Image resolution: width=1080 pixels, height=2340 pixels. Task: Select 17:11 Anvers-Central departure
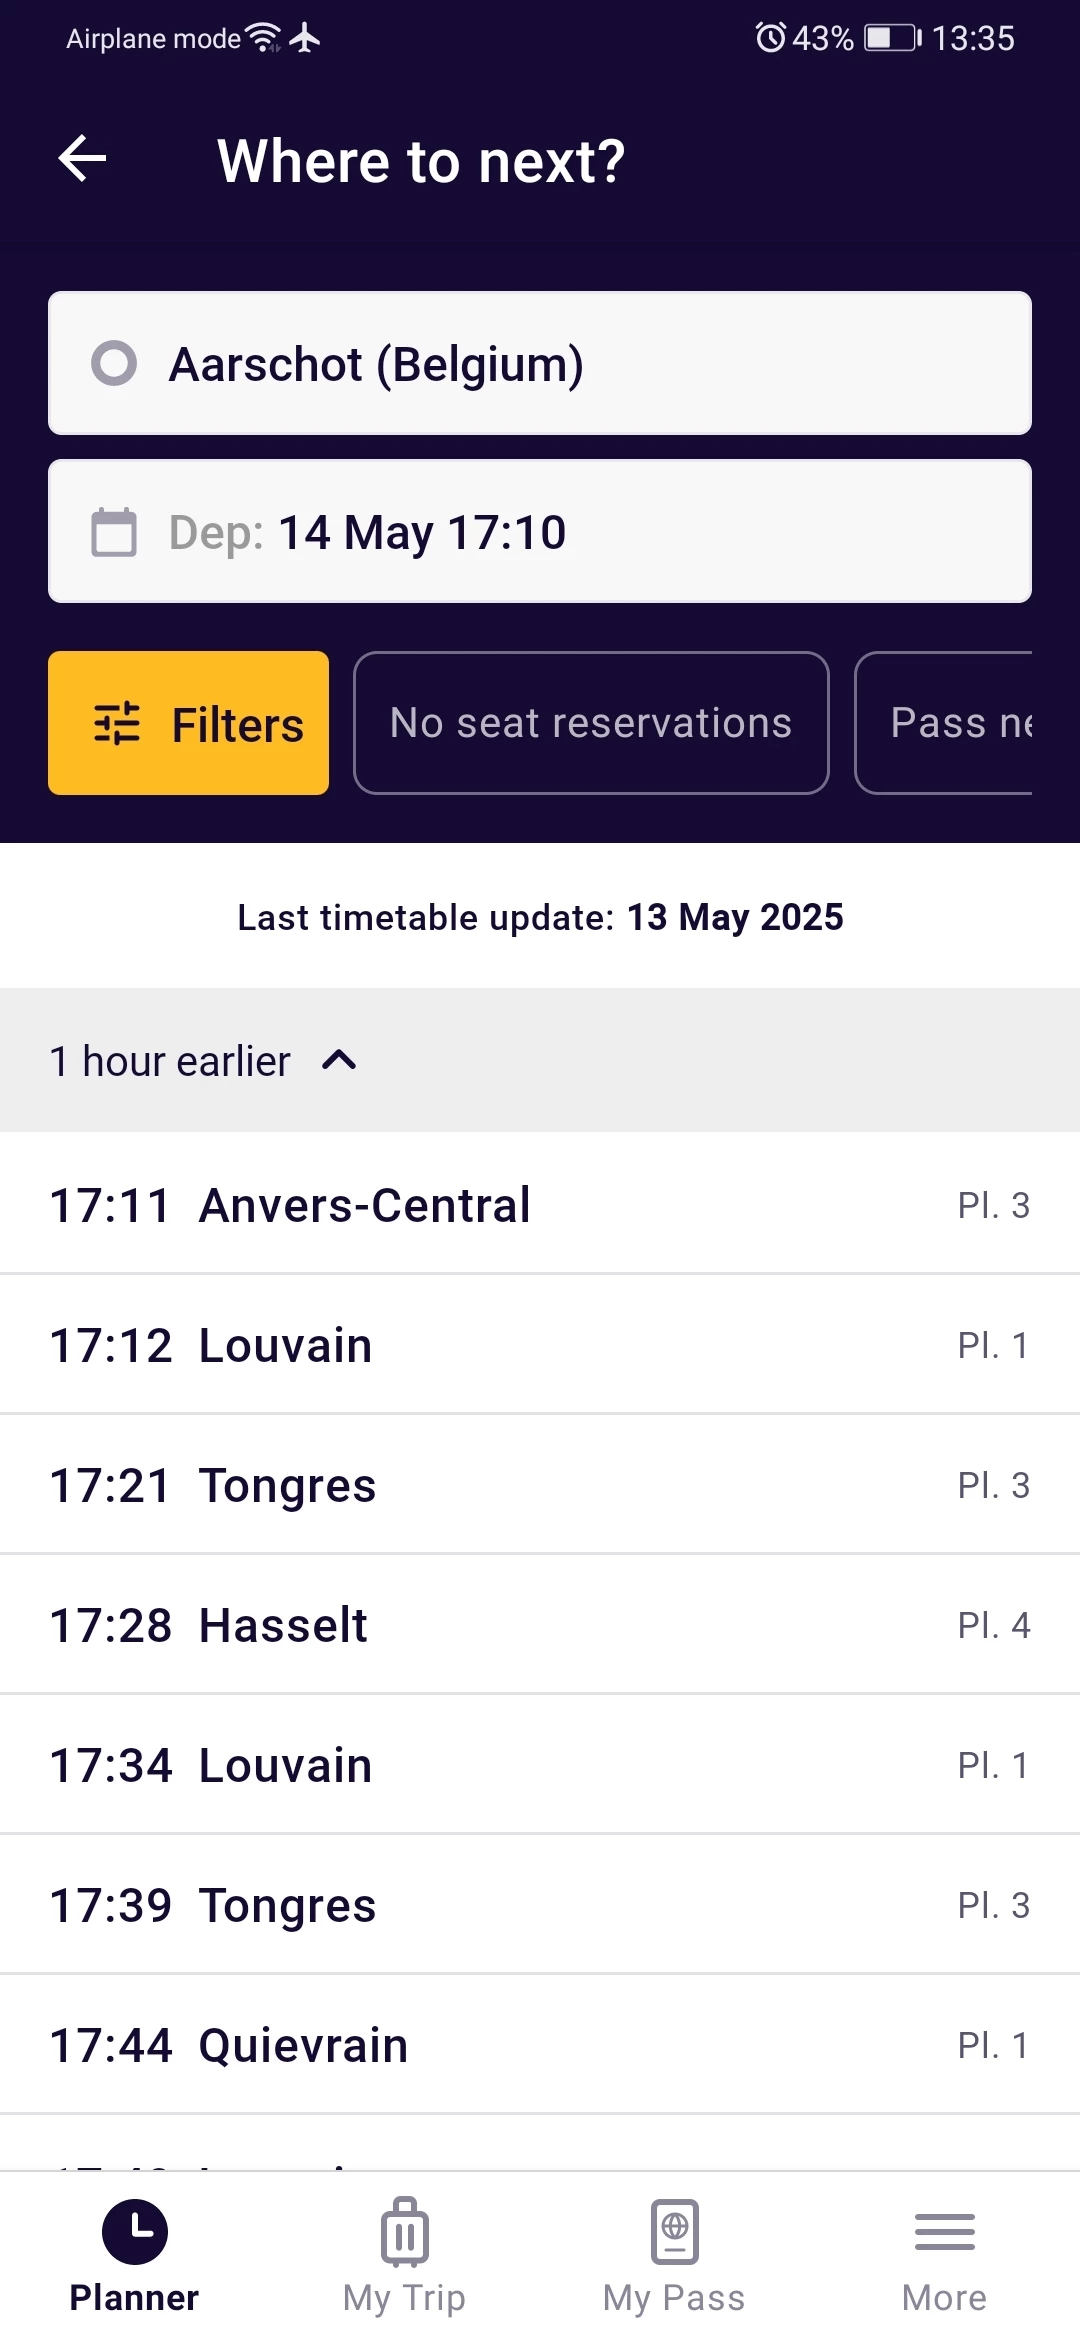540,1205
